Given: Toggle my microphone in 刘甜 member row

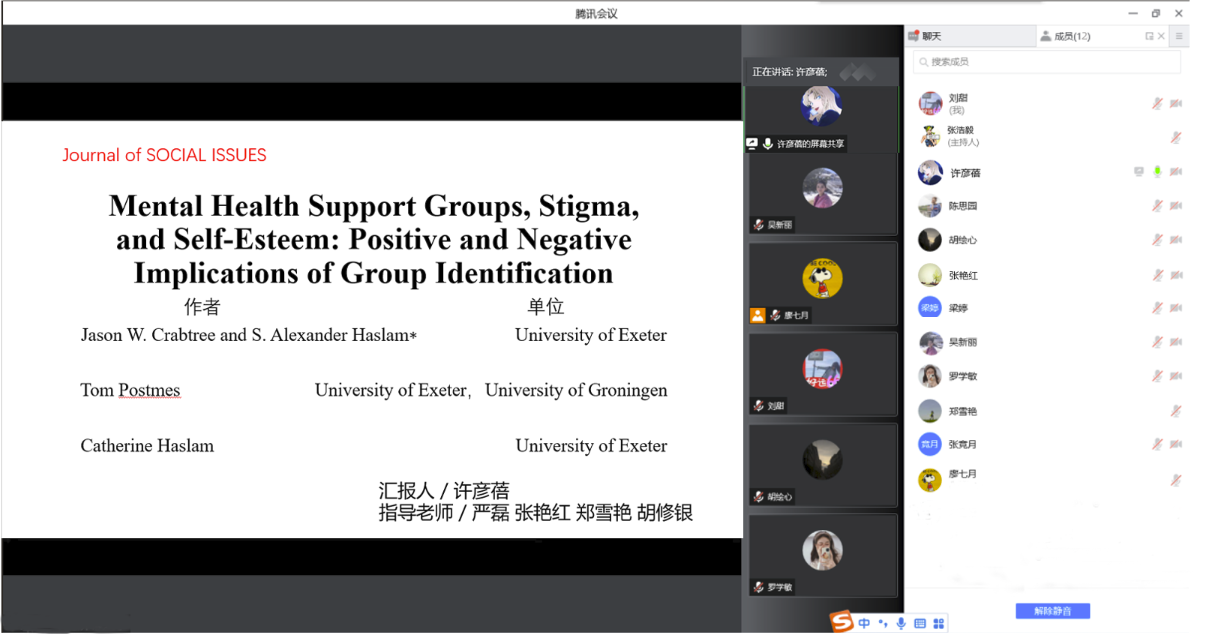Looking at the screenshot, I should (x=1157, y=103).
